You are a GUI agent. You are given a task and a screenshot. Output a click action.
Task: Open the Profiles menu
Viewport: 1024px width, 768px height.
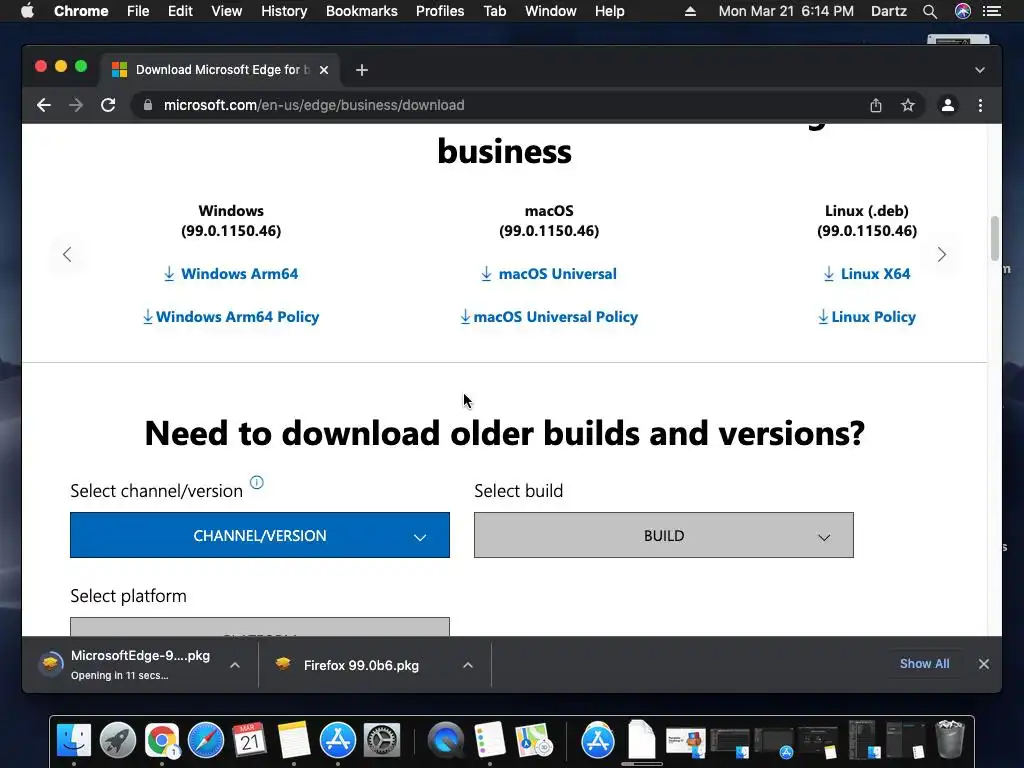tap(440, 11)
